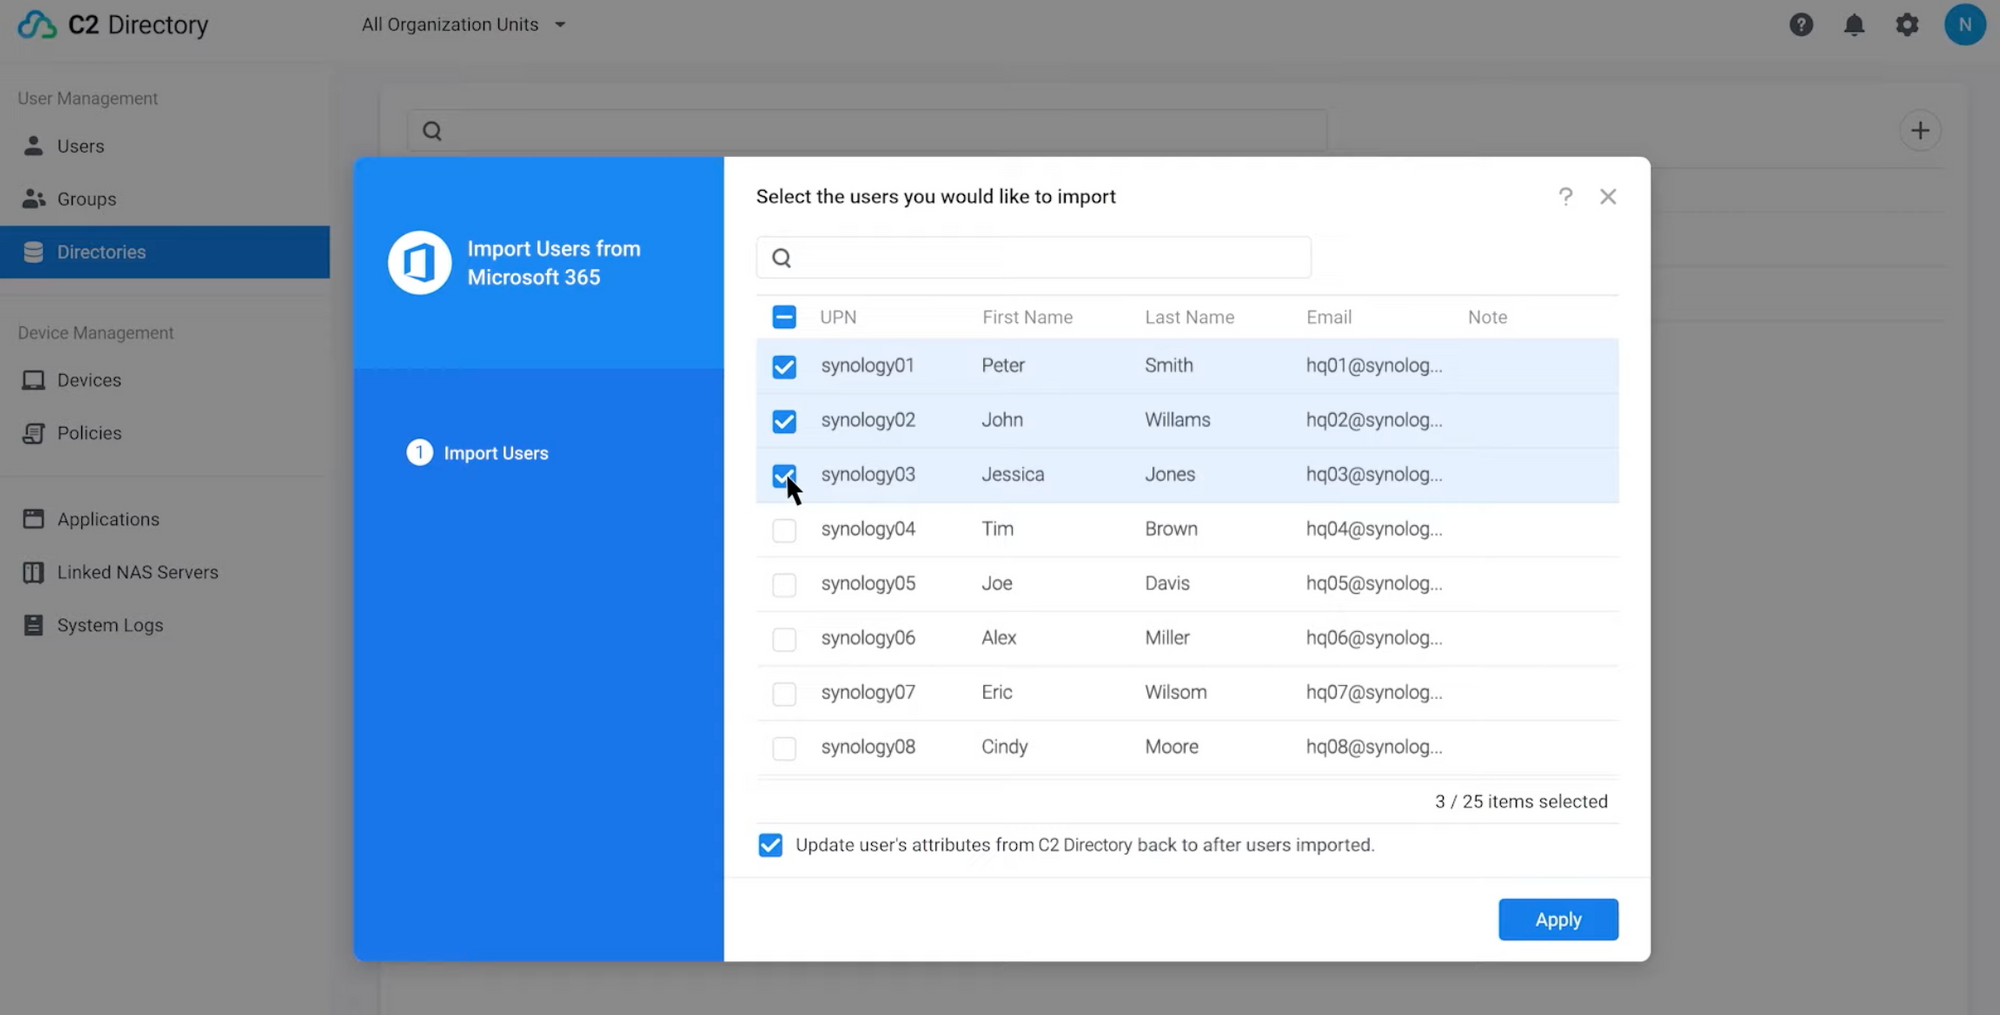
Task: Click the first name Alex cell
Action: [x=999, y=638]
